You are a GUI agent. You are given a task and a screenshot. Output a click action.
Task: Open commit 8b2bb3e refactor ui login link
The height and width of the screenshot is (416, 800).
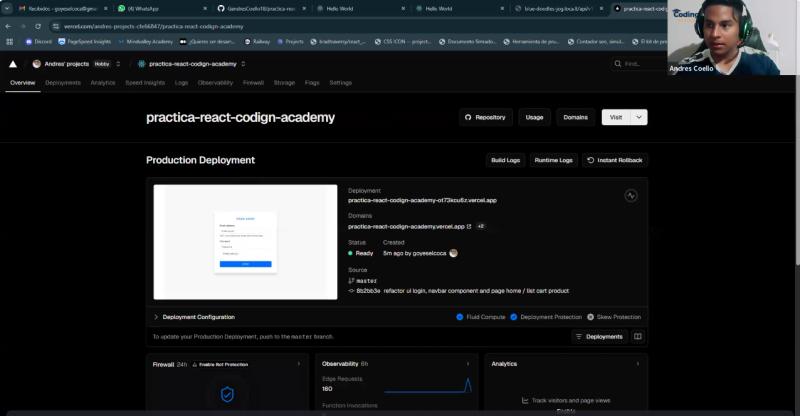pyautogui.click(x=458, y=291)
